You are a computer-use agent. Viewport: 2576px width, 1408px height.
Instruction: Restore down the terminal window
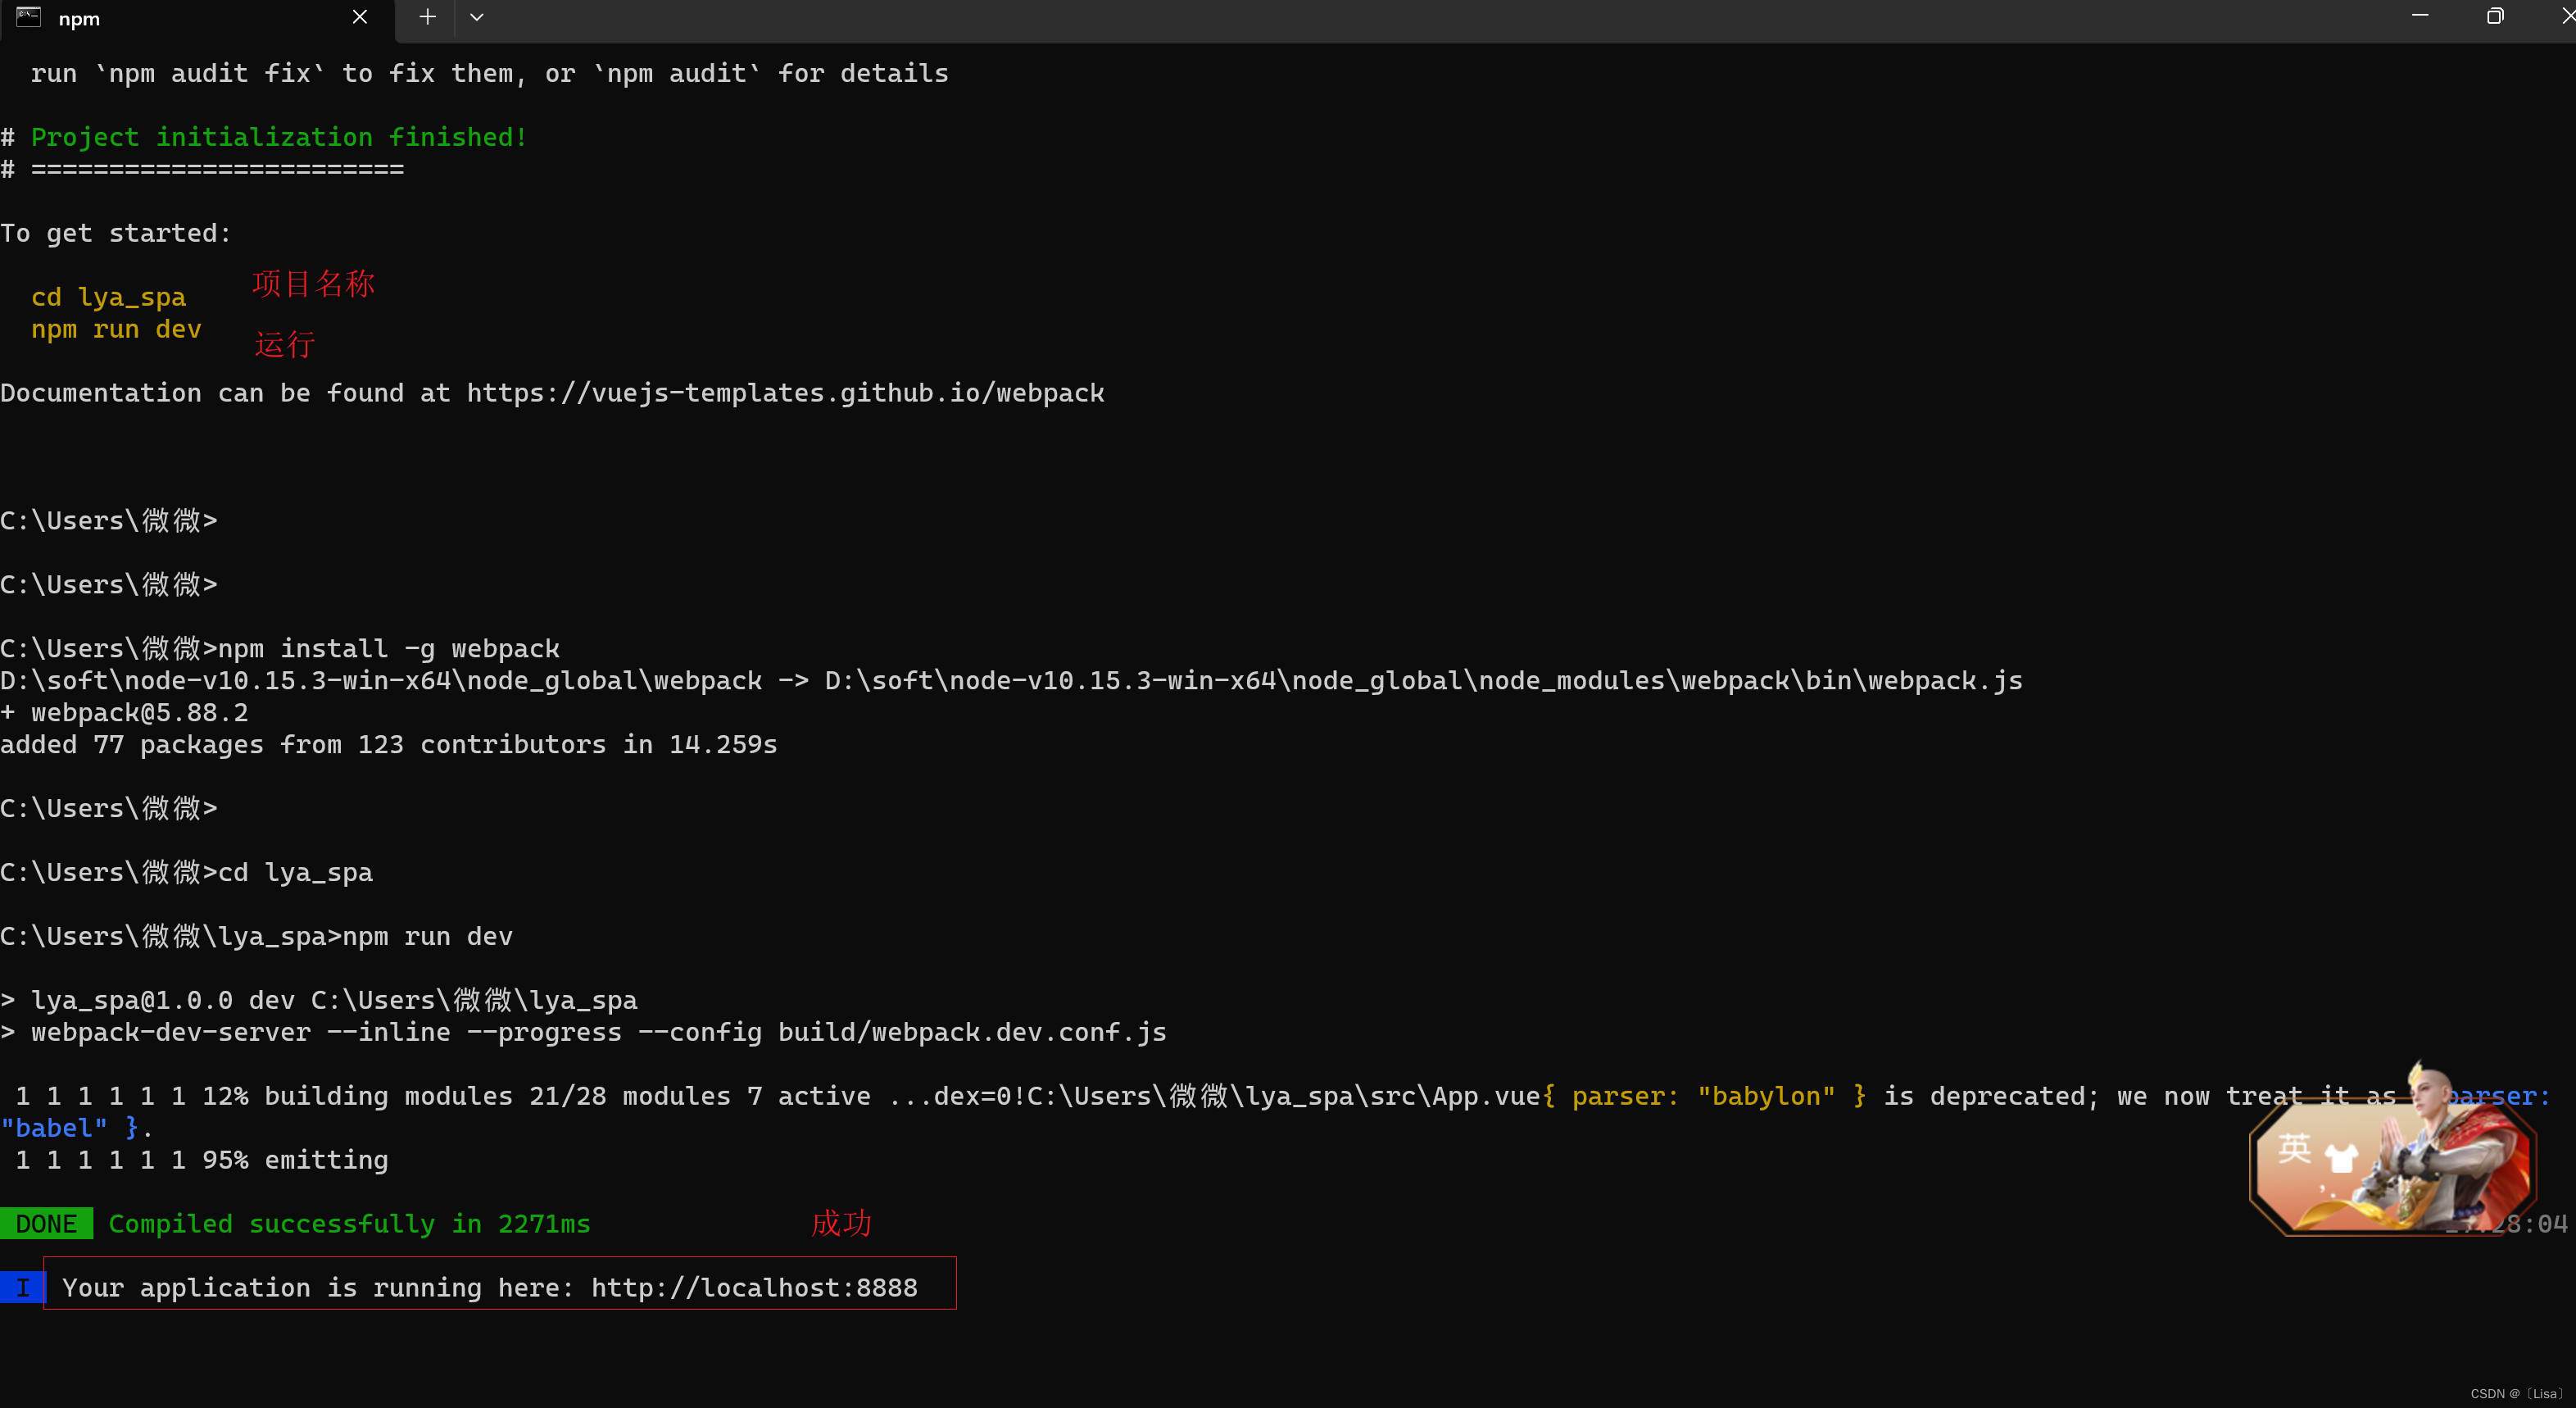(2495, 16)
